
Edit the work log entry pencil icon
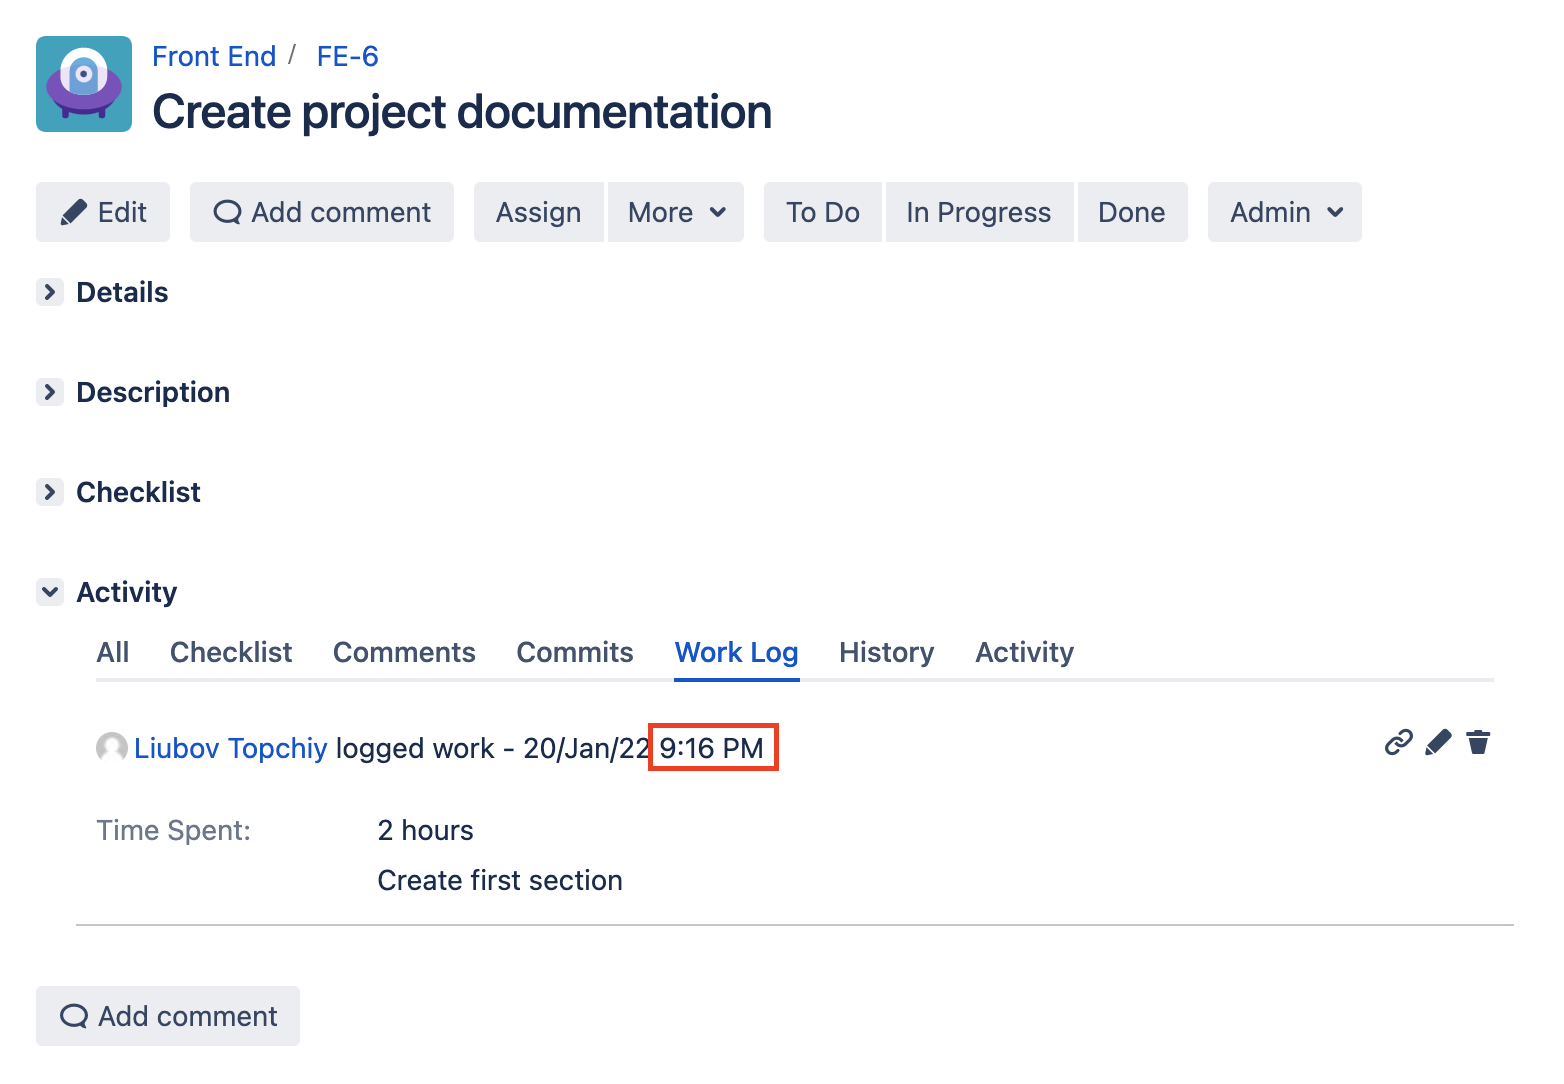[x=1438, y=742]
